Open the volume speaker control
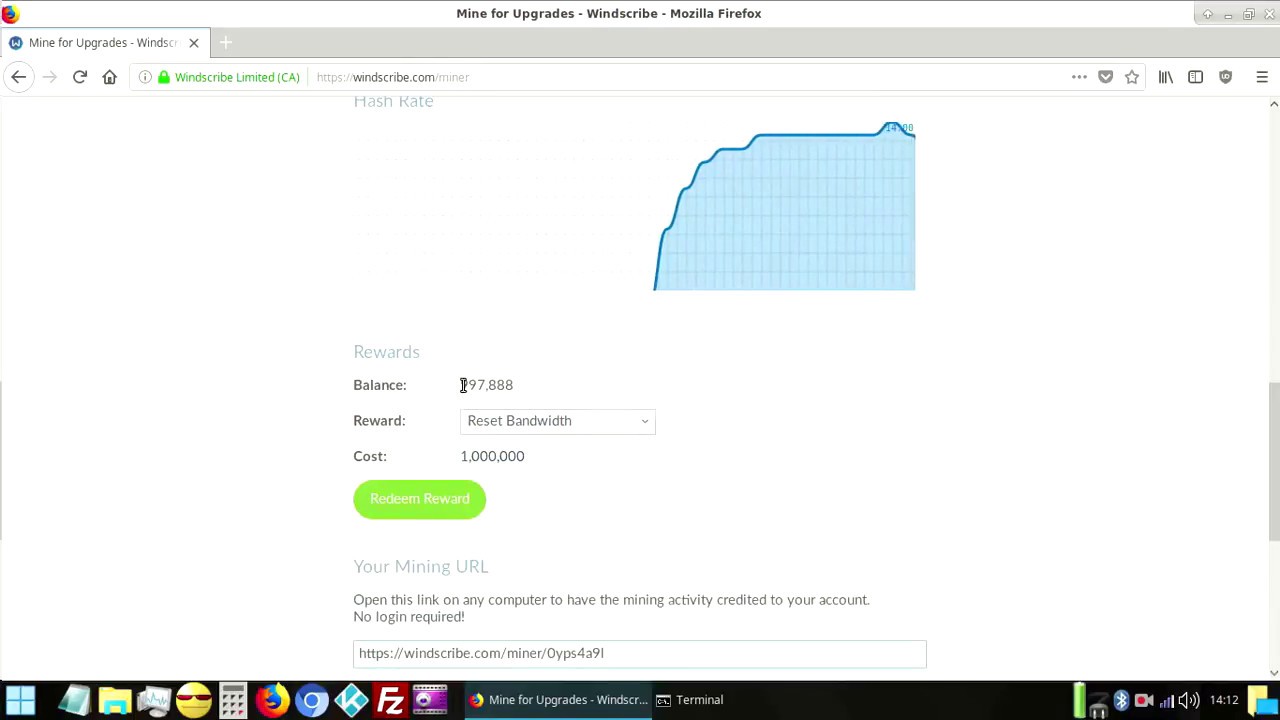This screenshot has height=720, width=1280. tap(1188, 700)
